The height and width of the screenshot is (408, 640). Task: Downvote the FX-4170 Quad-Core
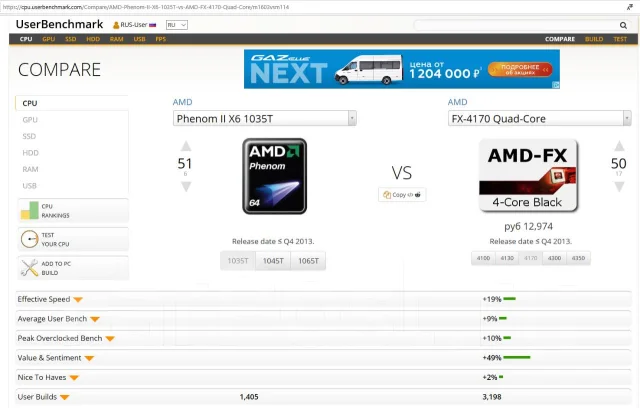coord(619,187)
